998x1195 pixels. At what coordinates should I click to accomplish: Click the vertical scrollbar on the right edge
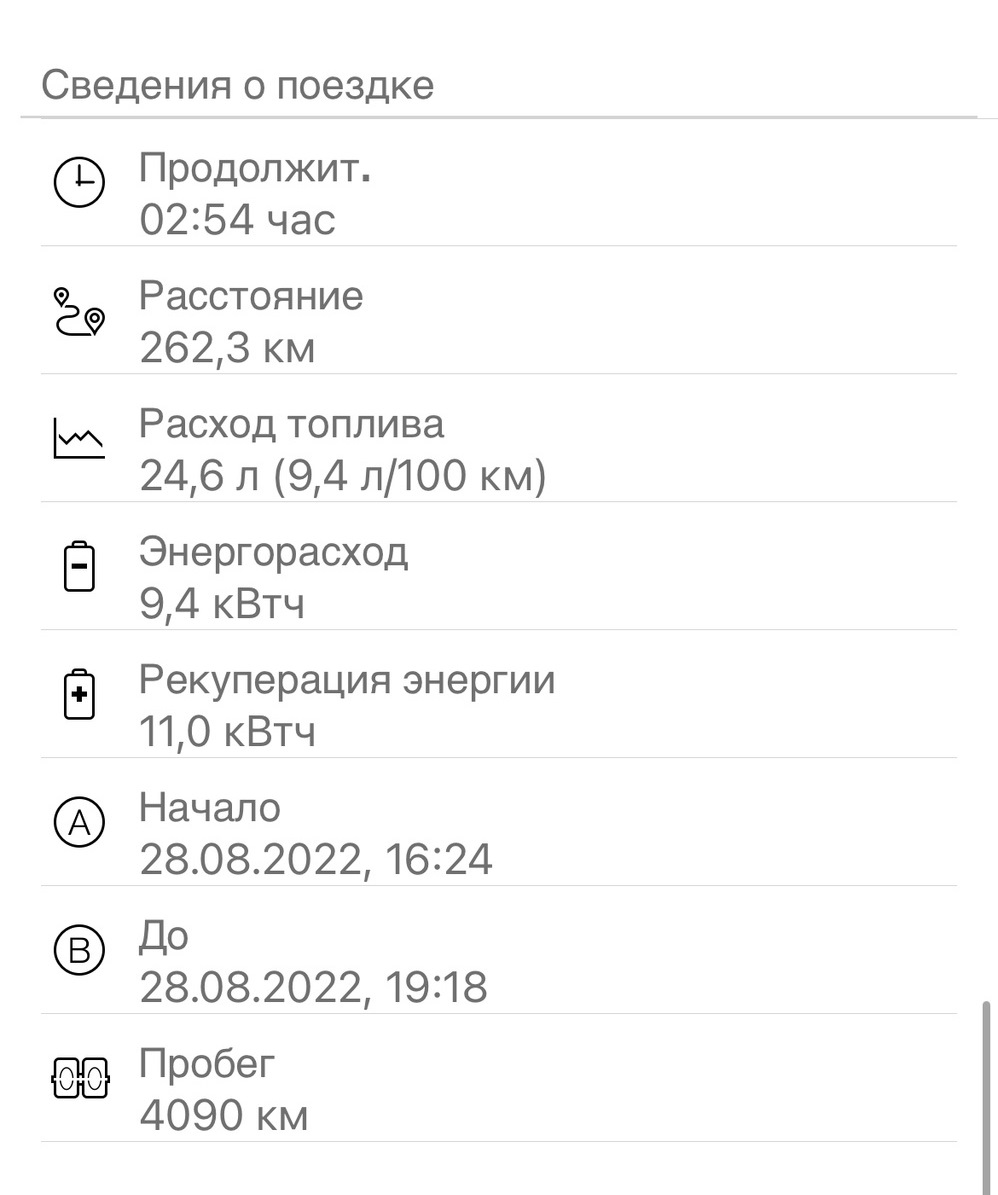click(x=987, y=1097)
